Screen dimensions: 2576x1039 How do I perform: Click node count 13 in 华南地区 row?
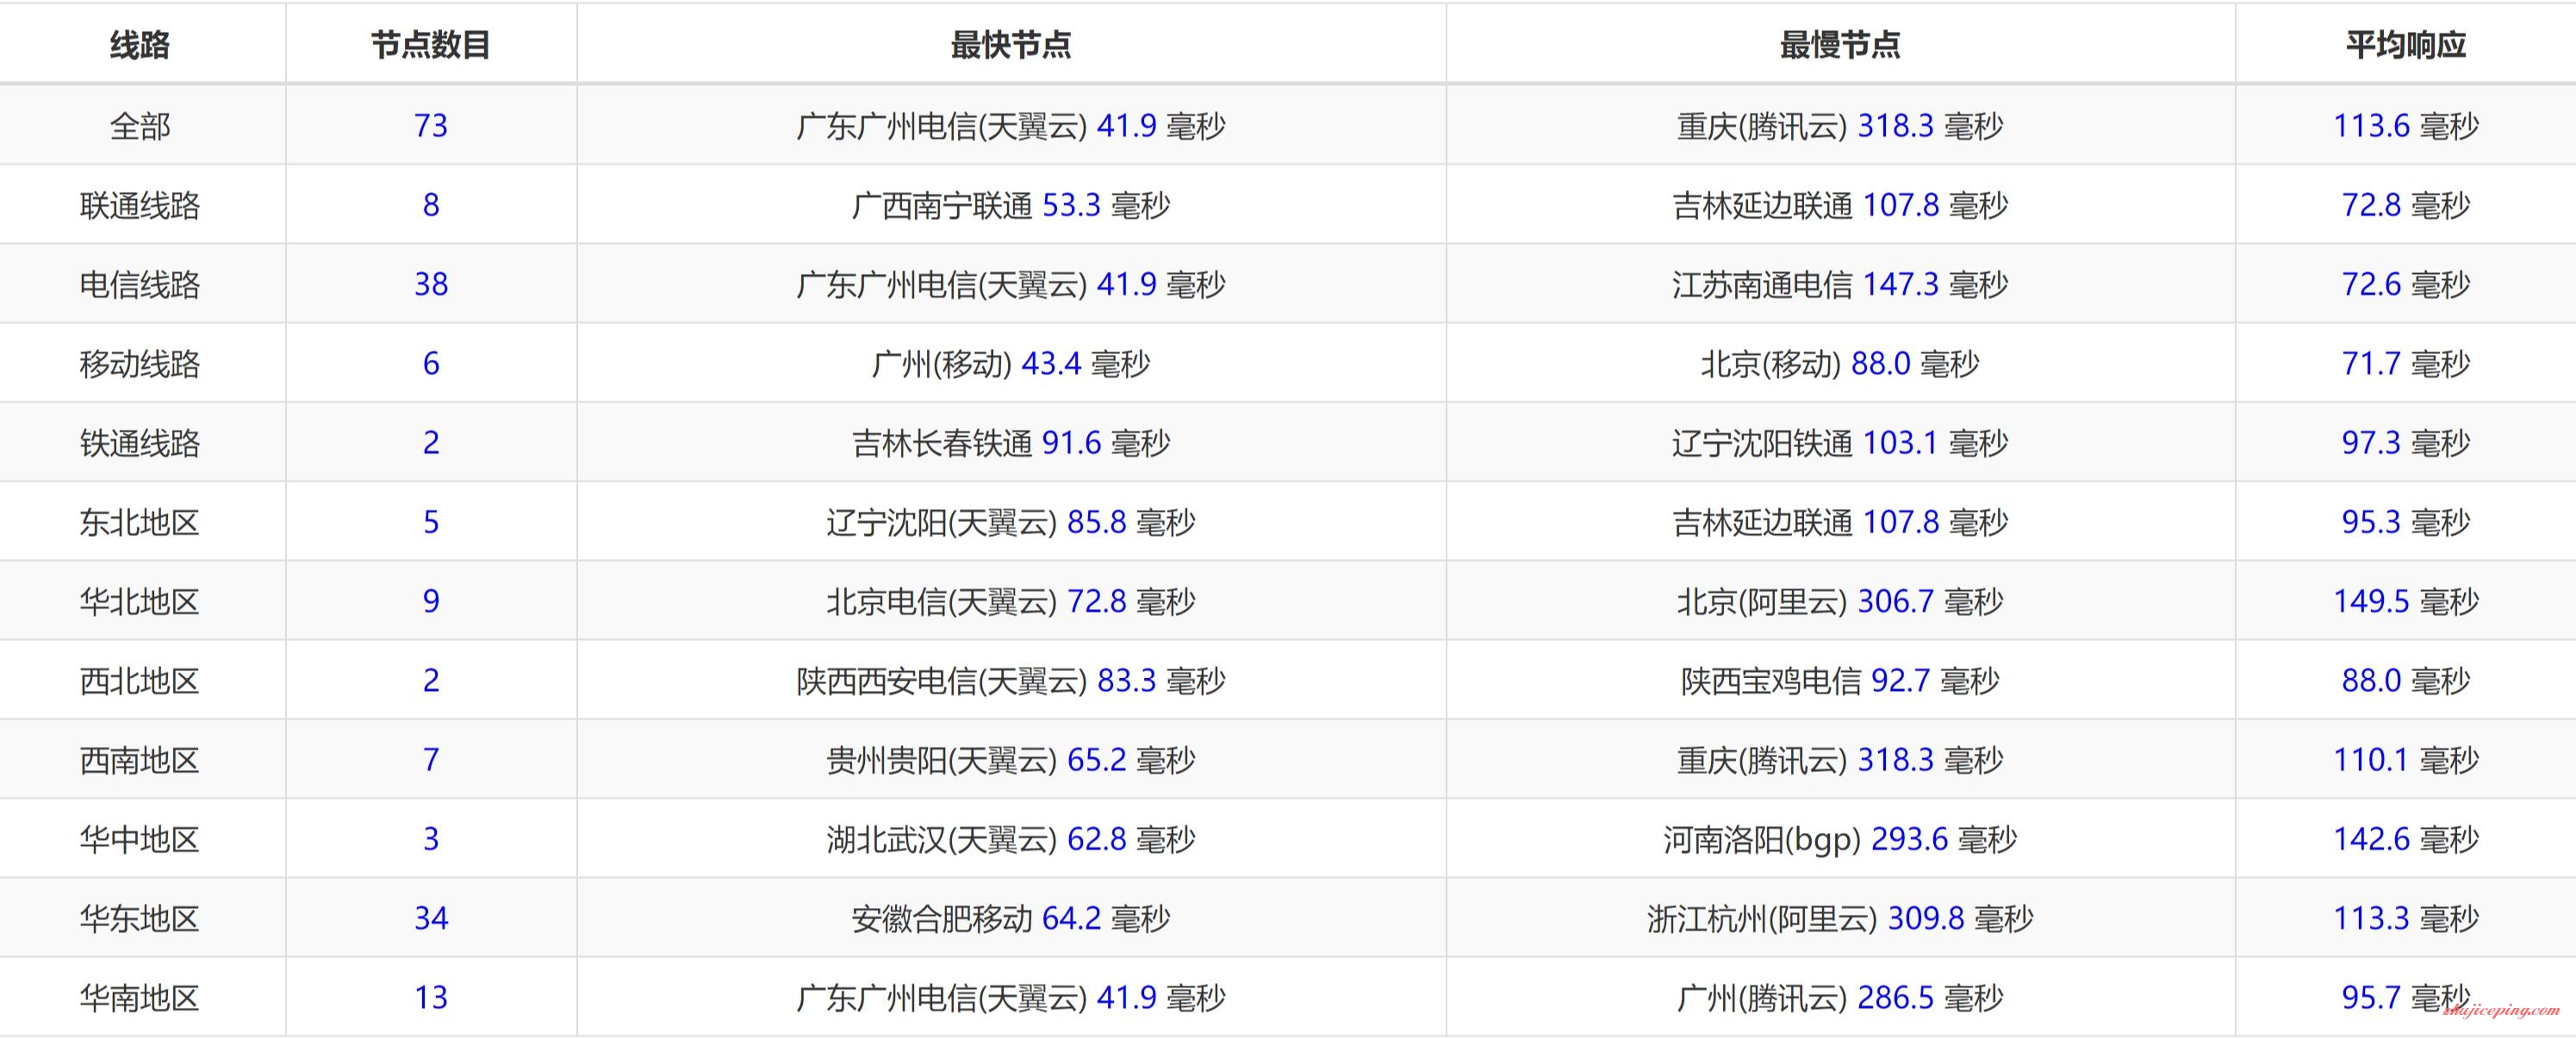[431, 998]
